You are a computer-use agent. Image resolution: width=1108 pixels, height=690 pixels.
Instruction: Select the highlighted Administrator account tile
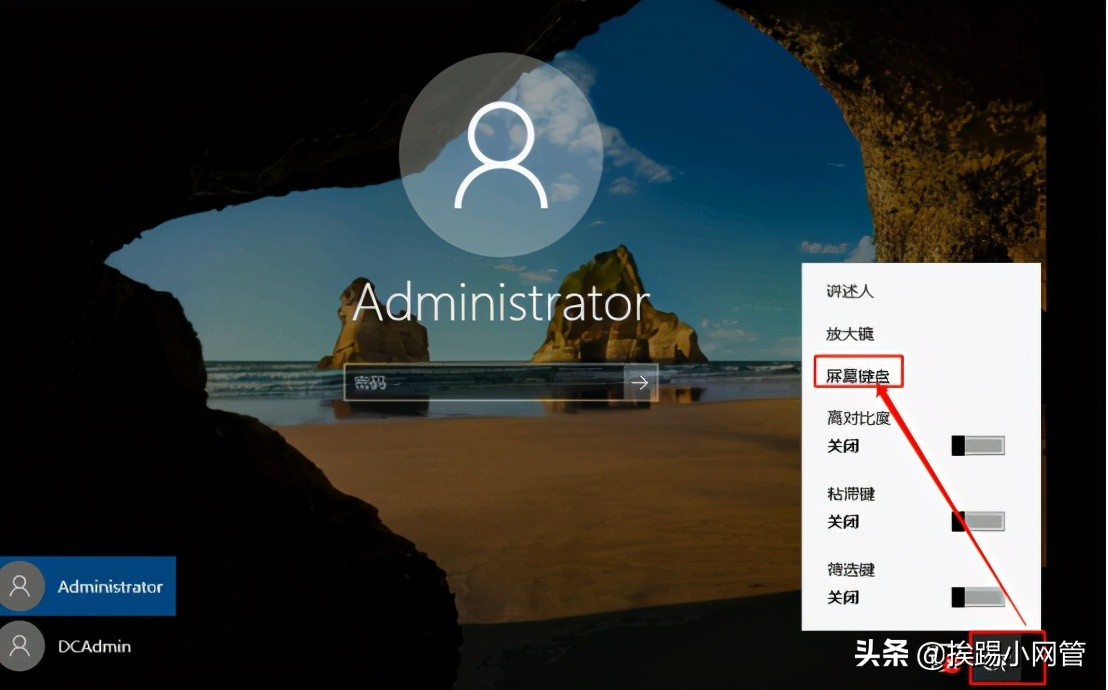pos(88,586)
